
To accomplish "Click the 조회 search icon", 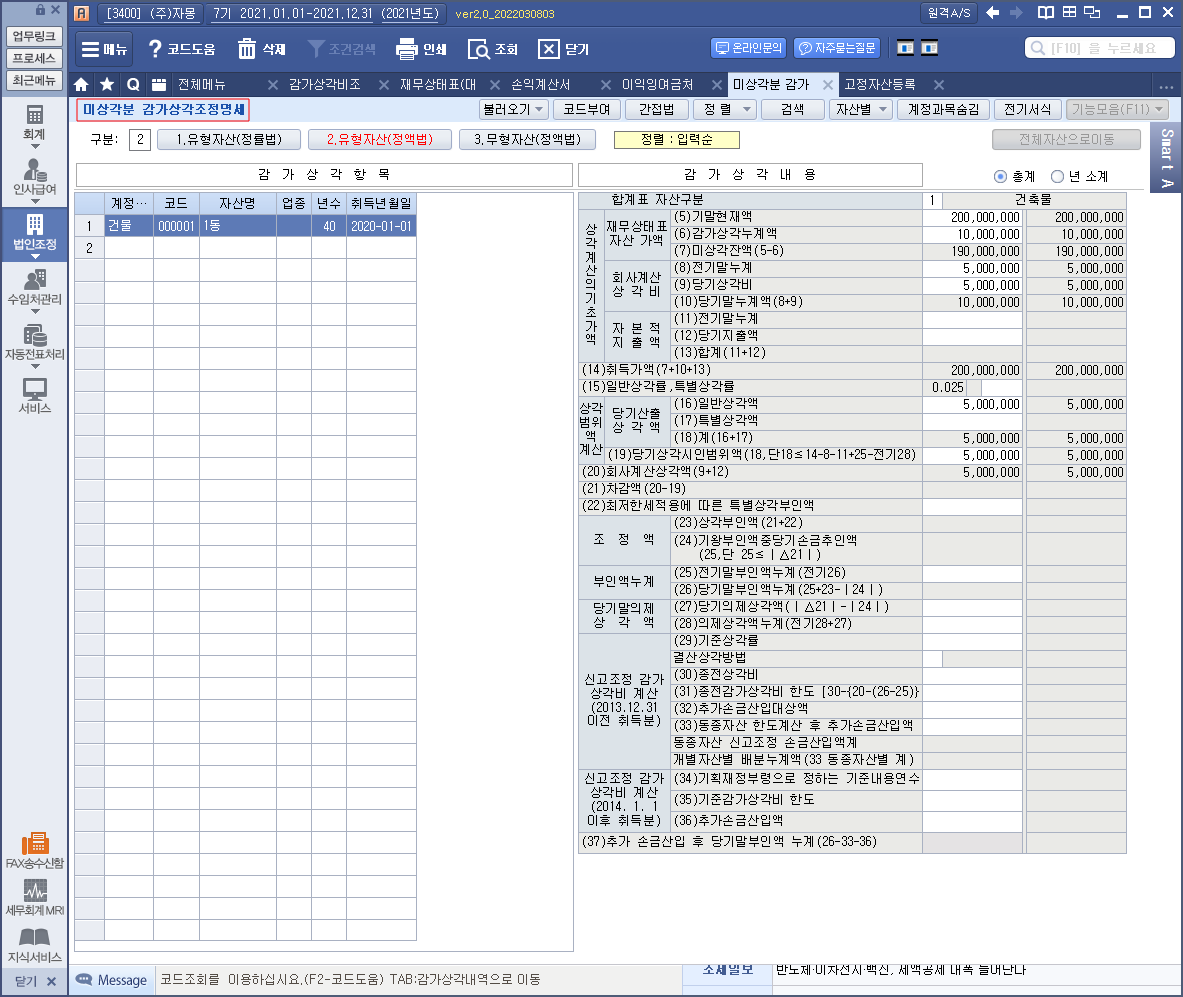I will click(x=493, y=49).
